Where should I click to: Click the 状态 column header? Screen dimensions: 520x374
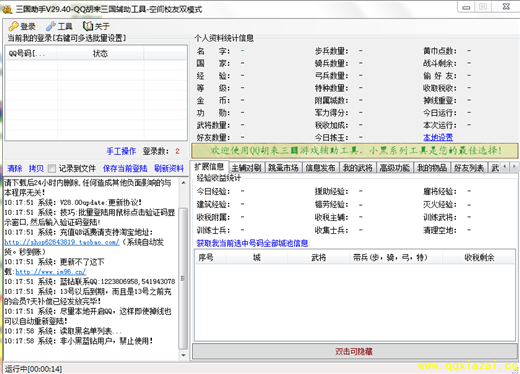pyautogui.click(x=100, y=53)
